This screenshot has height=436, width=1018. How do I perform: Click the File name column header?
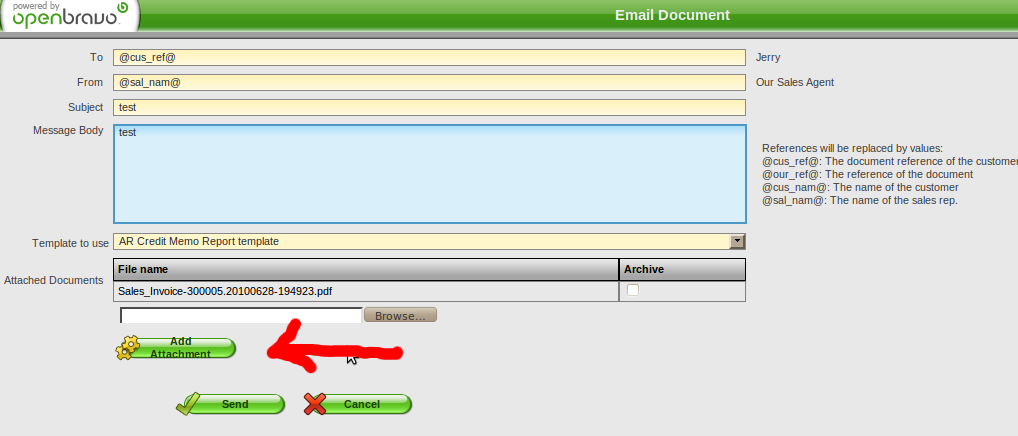click(x=366, y=269)
